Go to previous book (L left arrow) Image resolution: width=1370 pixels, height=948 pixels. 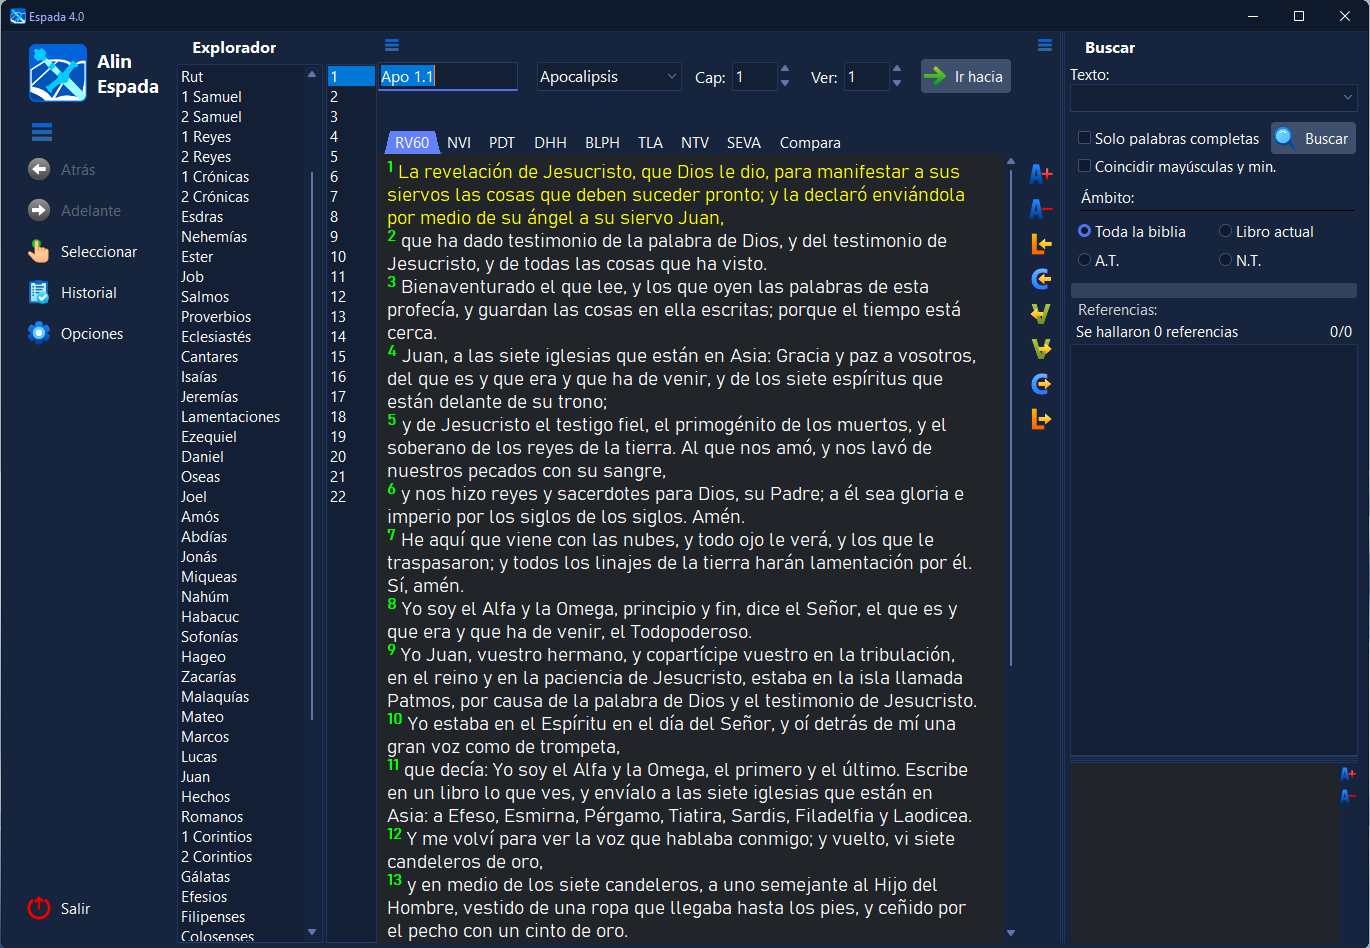click(x=1040, y=245)
